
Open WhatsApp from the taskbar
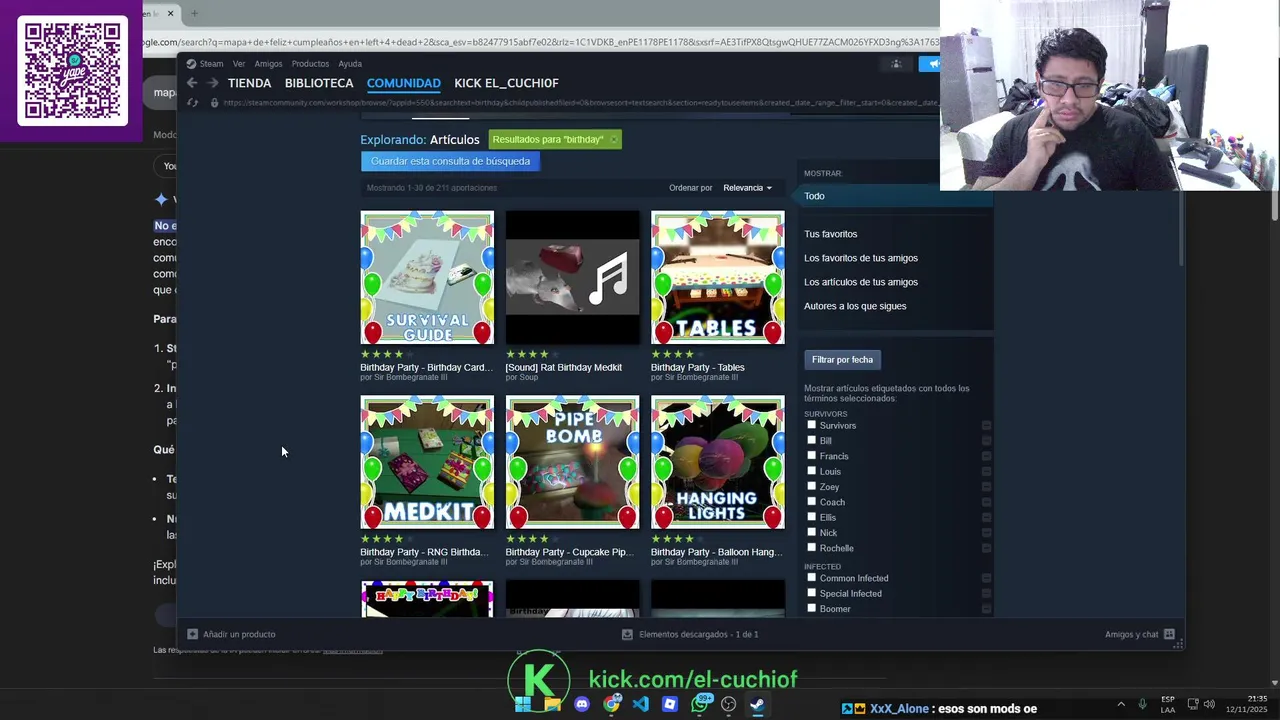pos(700,704)
